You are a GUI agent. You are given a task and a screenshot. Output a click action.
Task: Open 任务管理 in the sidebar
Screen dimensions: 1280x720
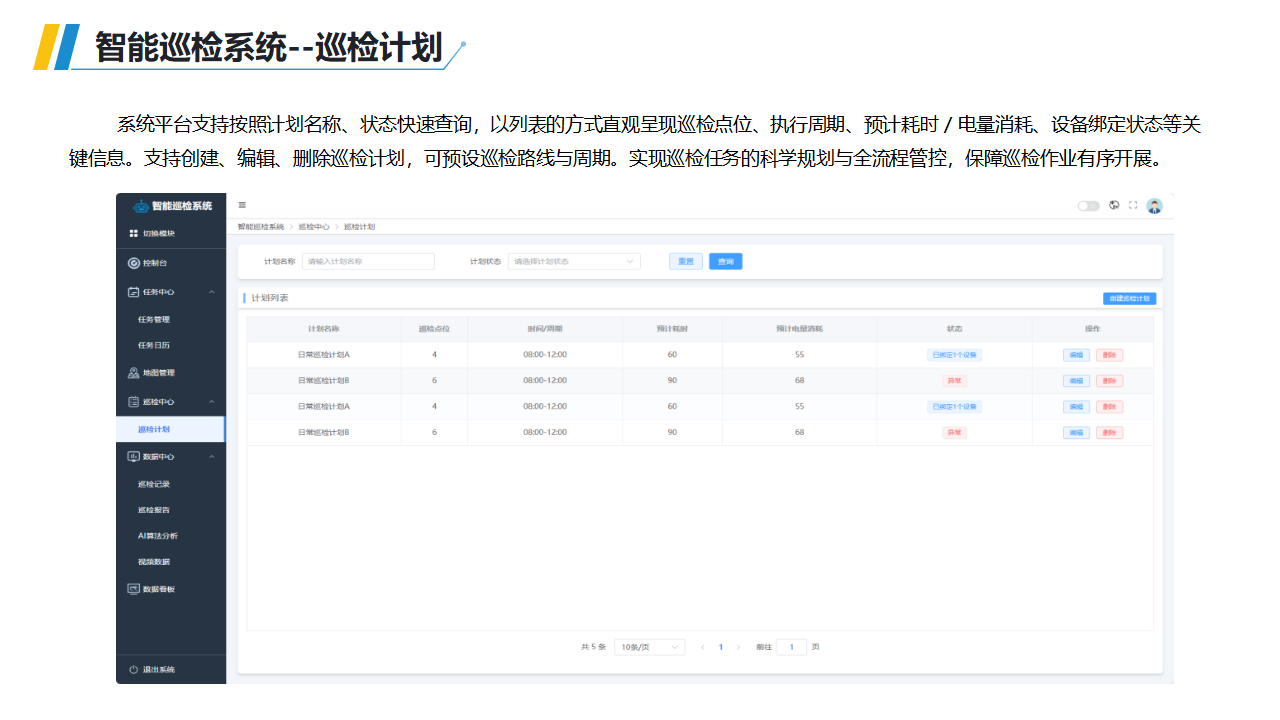[154, 319]
